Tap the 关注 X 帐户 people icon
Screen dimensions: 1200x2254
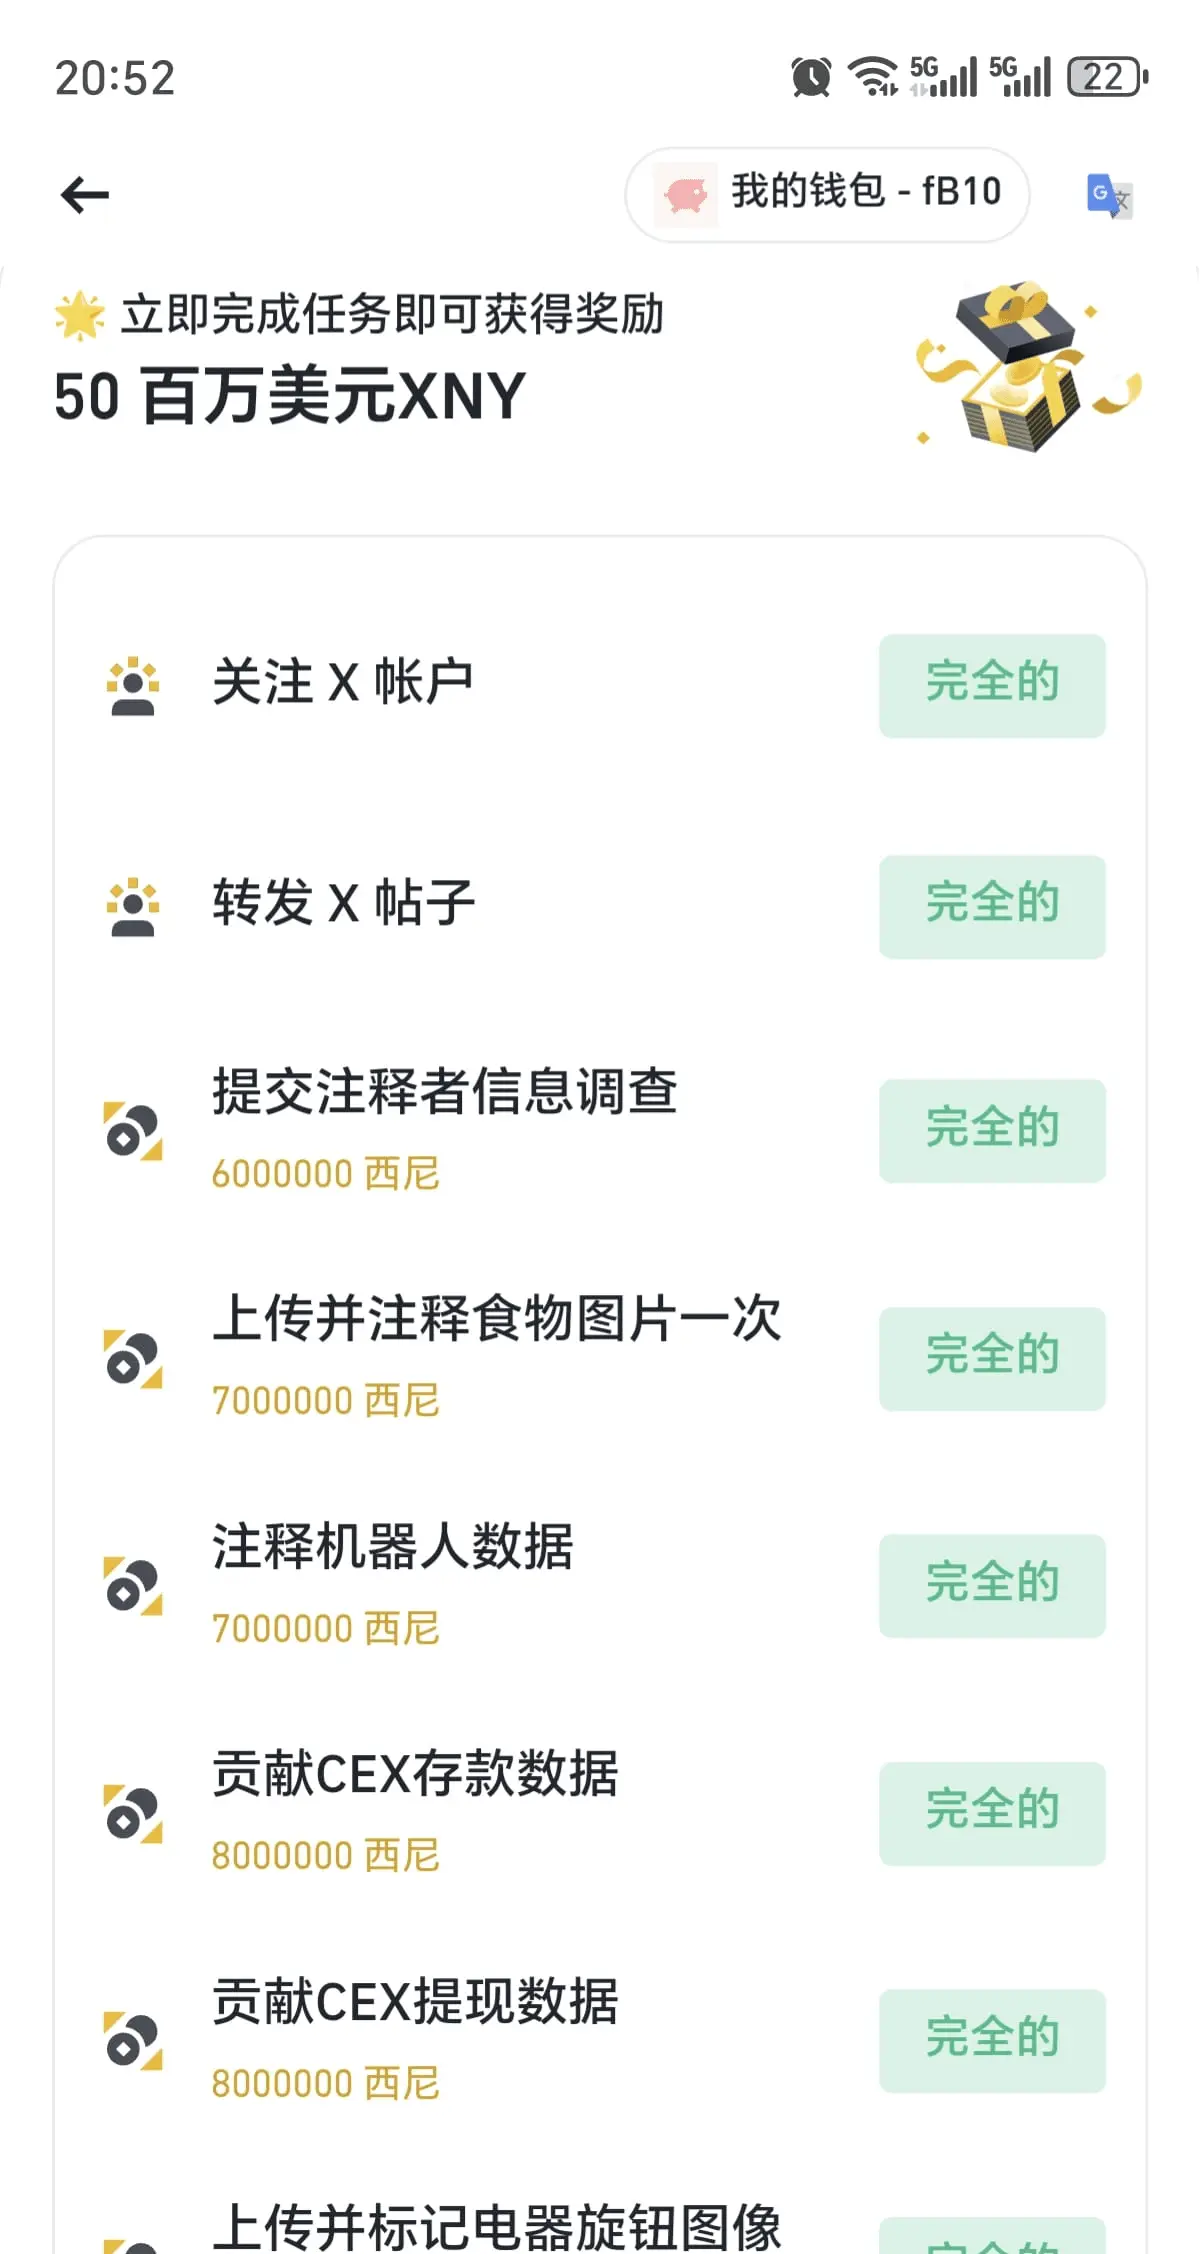click(133, 686)
